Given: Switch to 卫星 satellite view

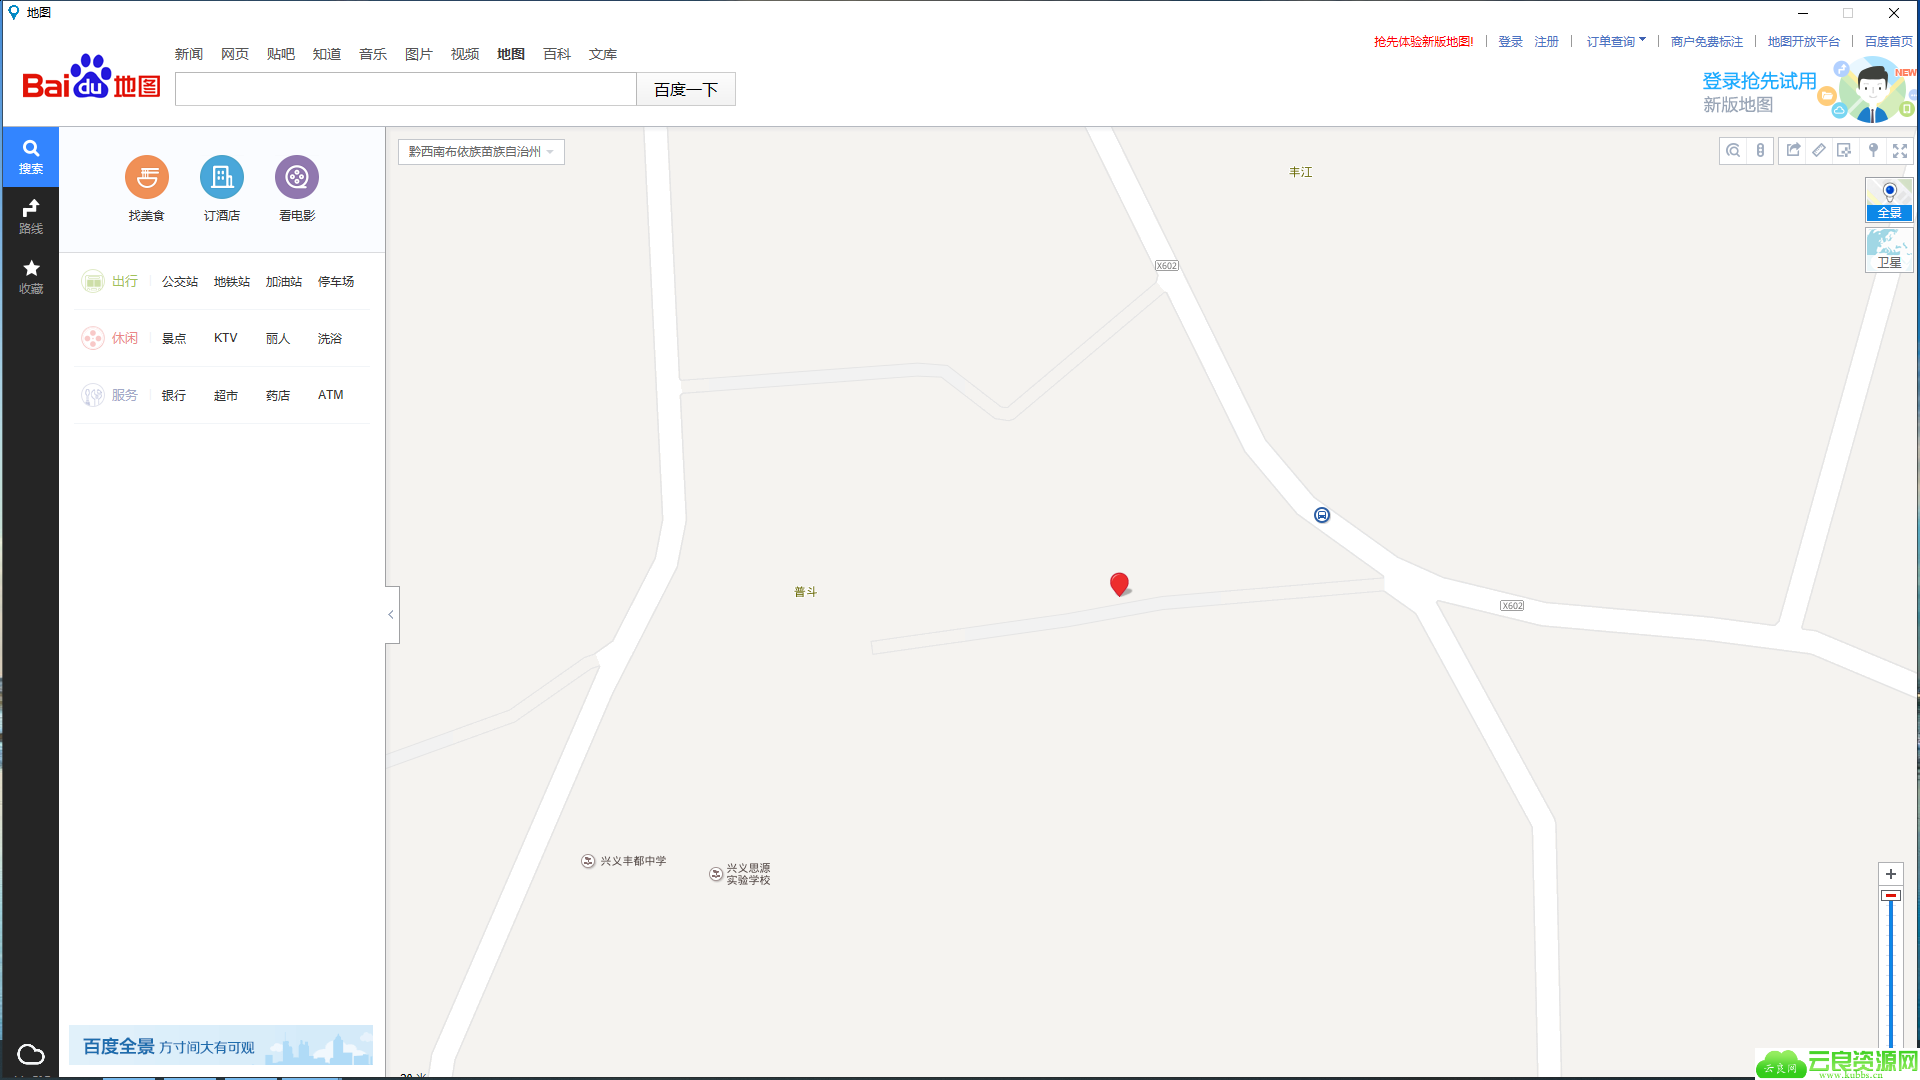Looking at the screenshot, I should [1889, 250].
